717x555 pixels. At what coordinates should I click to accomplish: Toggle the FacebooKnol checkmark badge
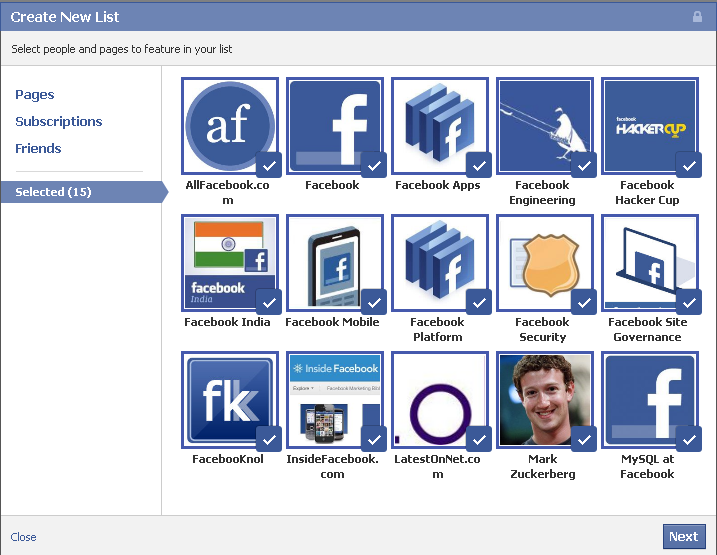pos(269,439)
